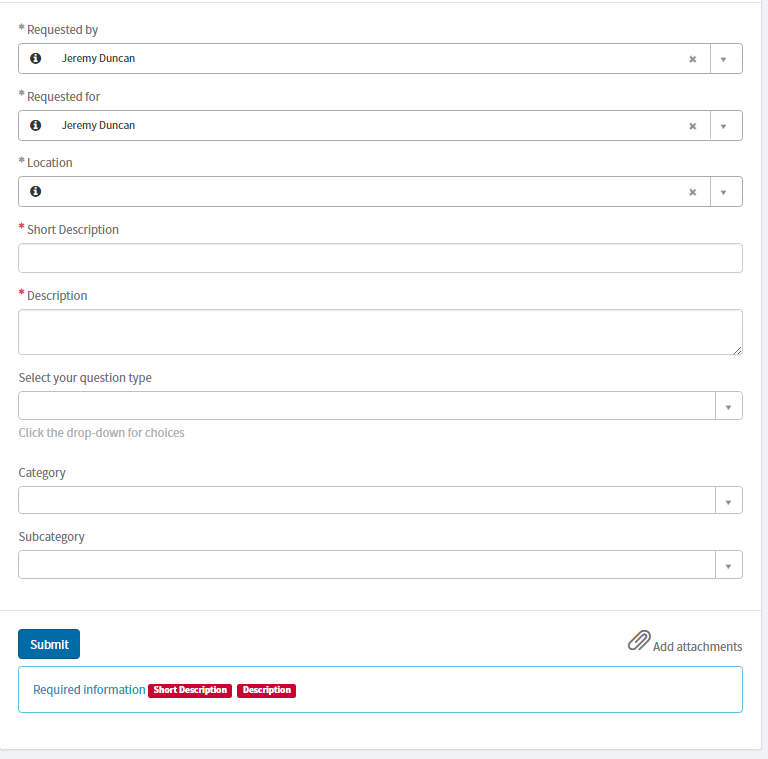Click the Short Description required tag
Viewport: 768px width, 759px height.
click(190, 690)
